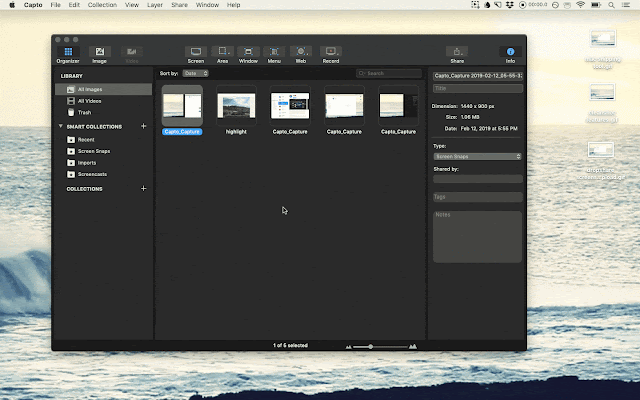Click the recording timer menu bar icon

[533, 5]
